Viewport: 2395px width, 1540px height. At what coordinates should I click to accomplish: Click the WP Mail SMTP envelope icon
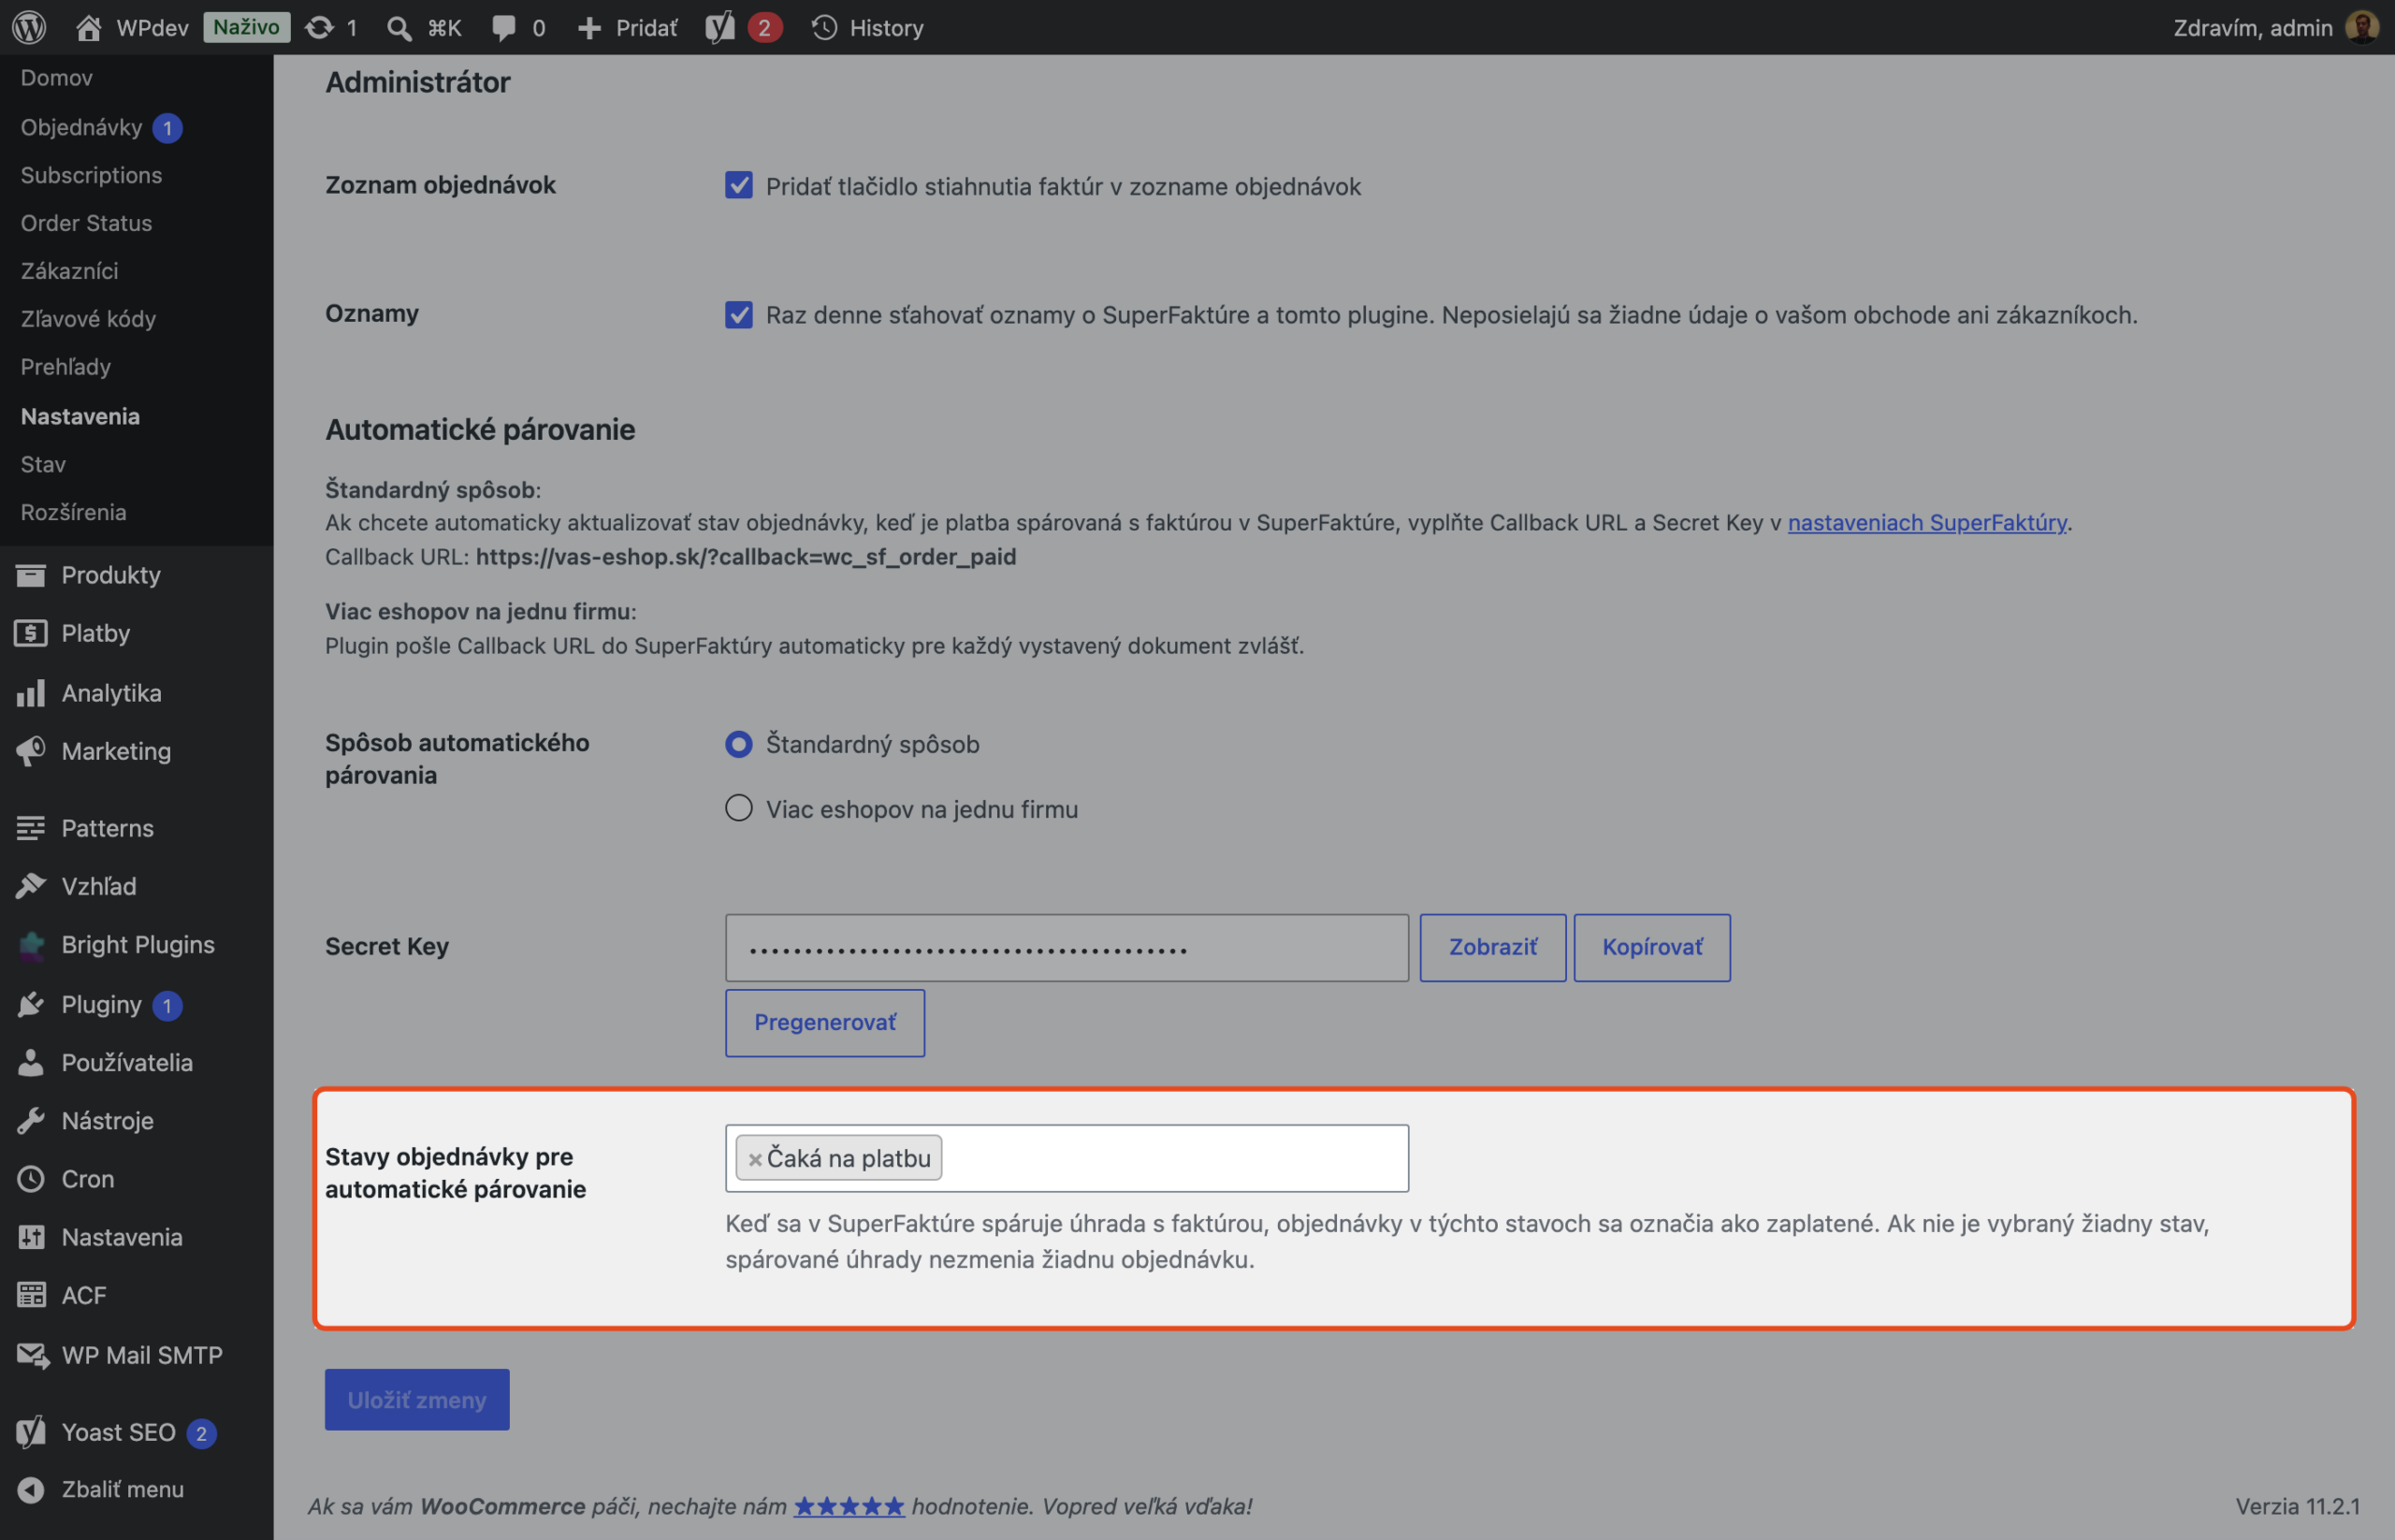pyautogui.click(x=32, y=1355)
